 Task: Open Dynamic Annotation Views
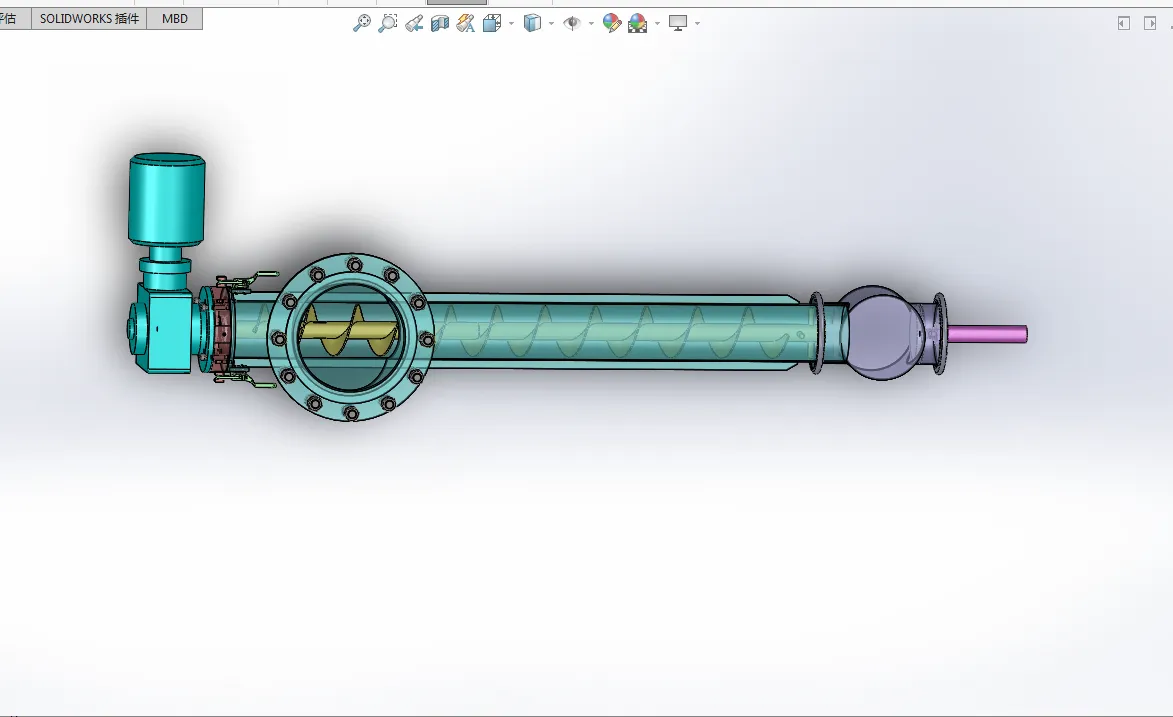[x=465, y=24]
